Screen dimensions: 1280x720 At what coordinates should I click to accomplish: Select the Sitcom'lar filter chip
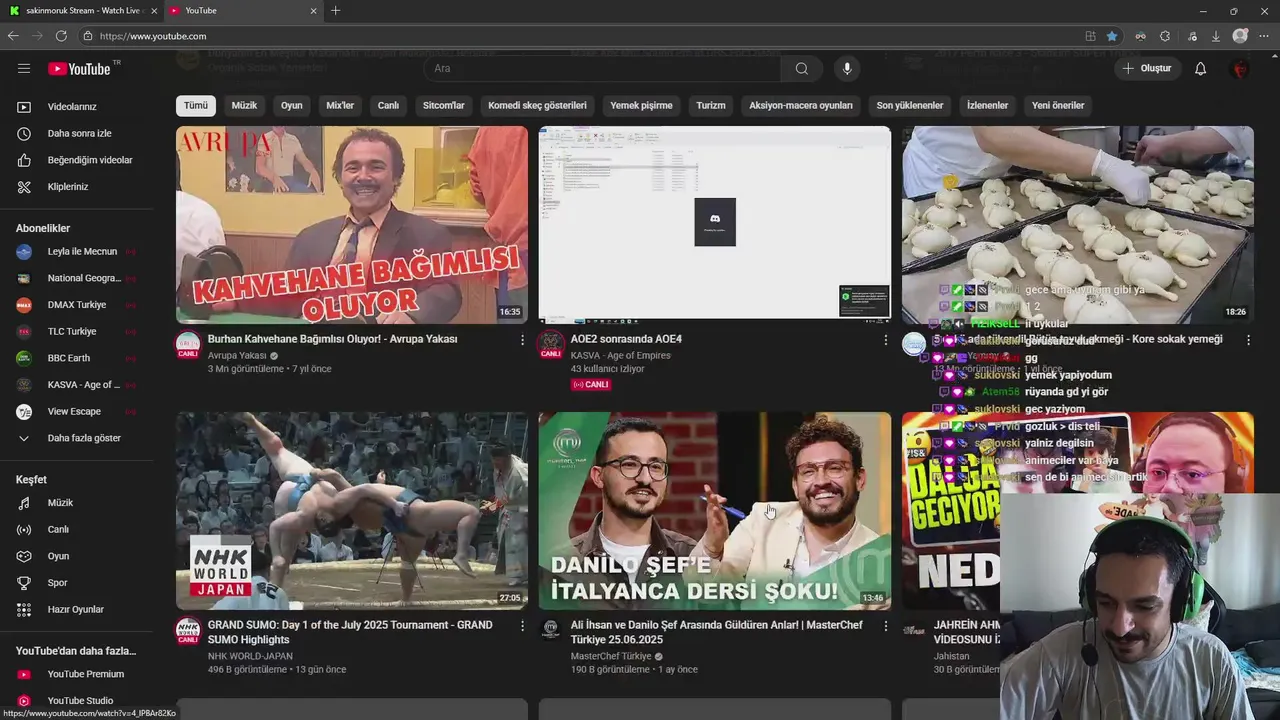444,105
